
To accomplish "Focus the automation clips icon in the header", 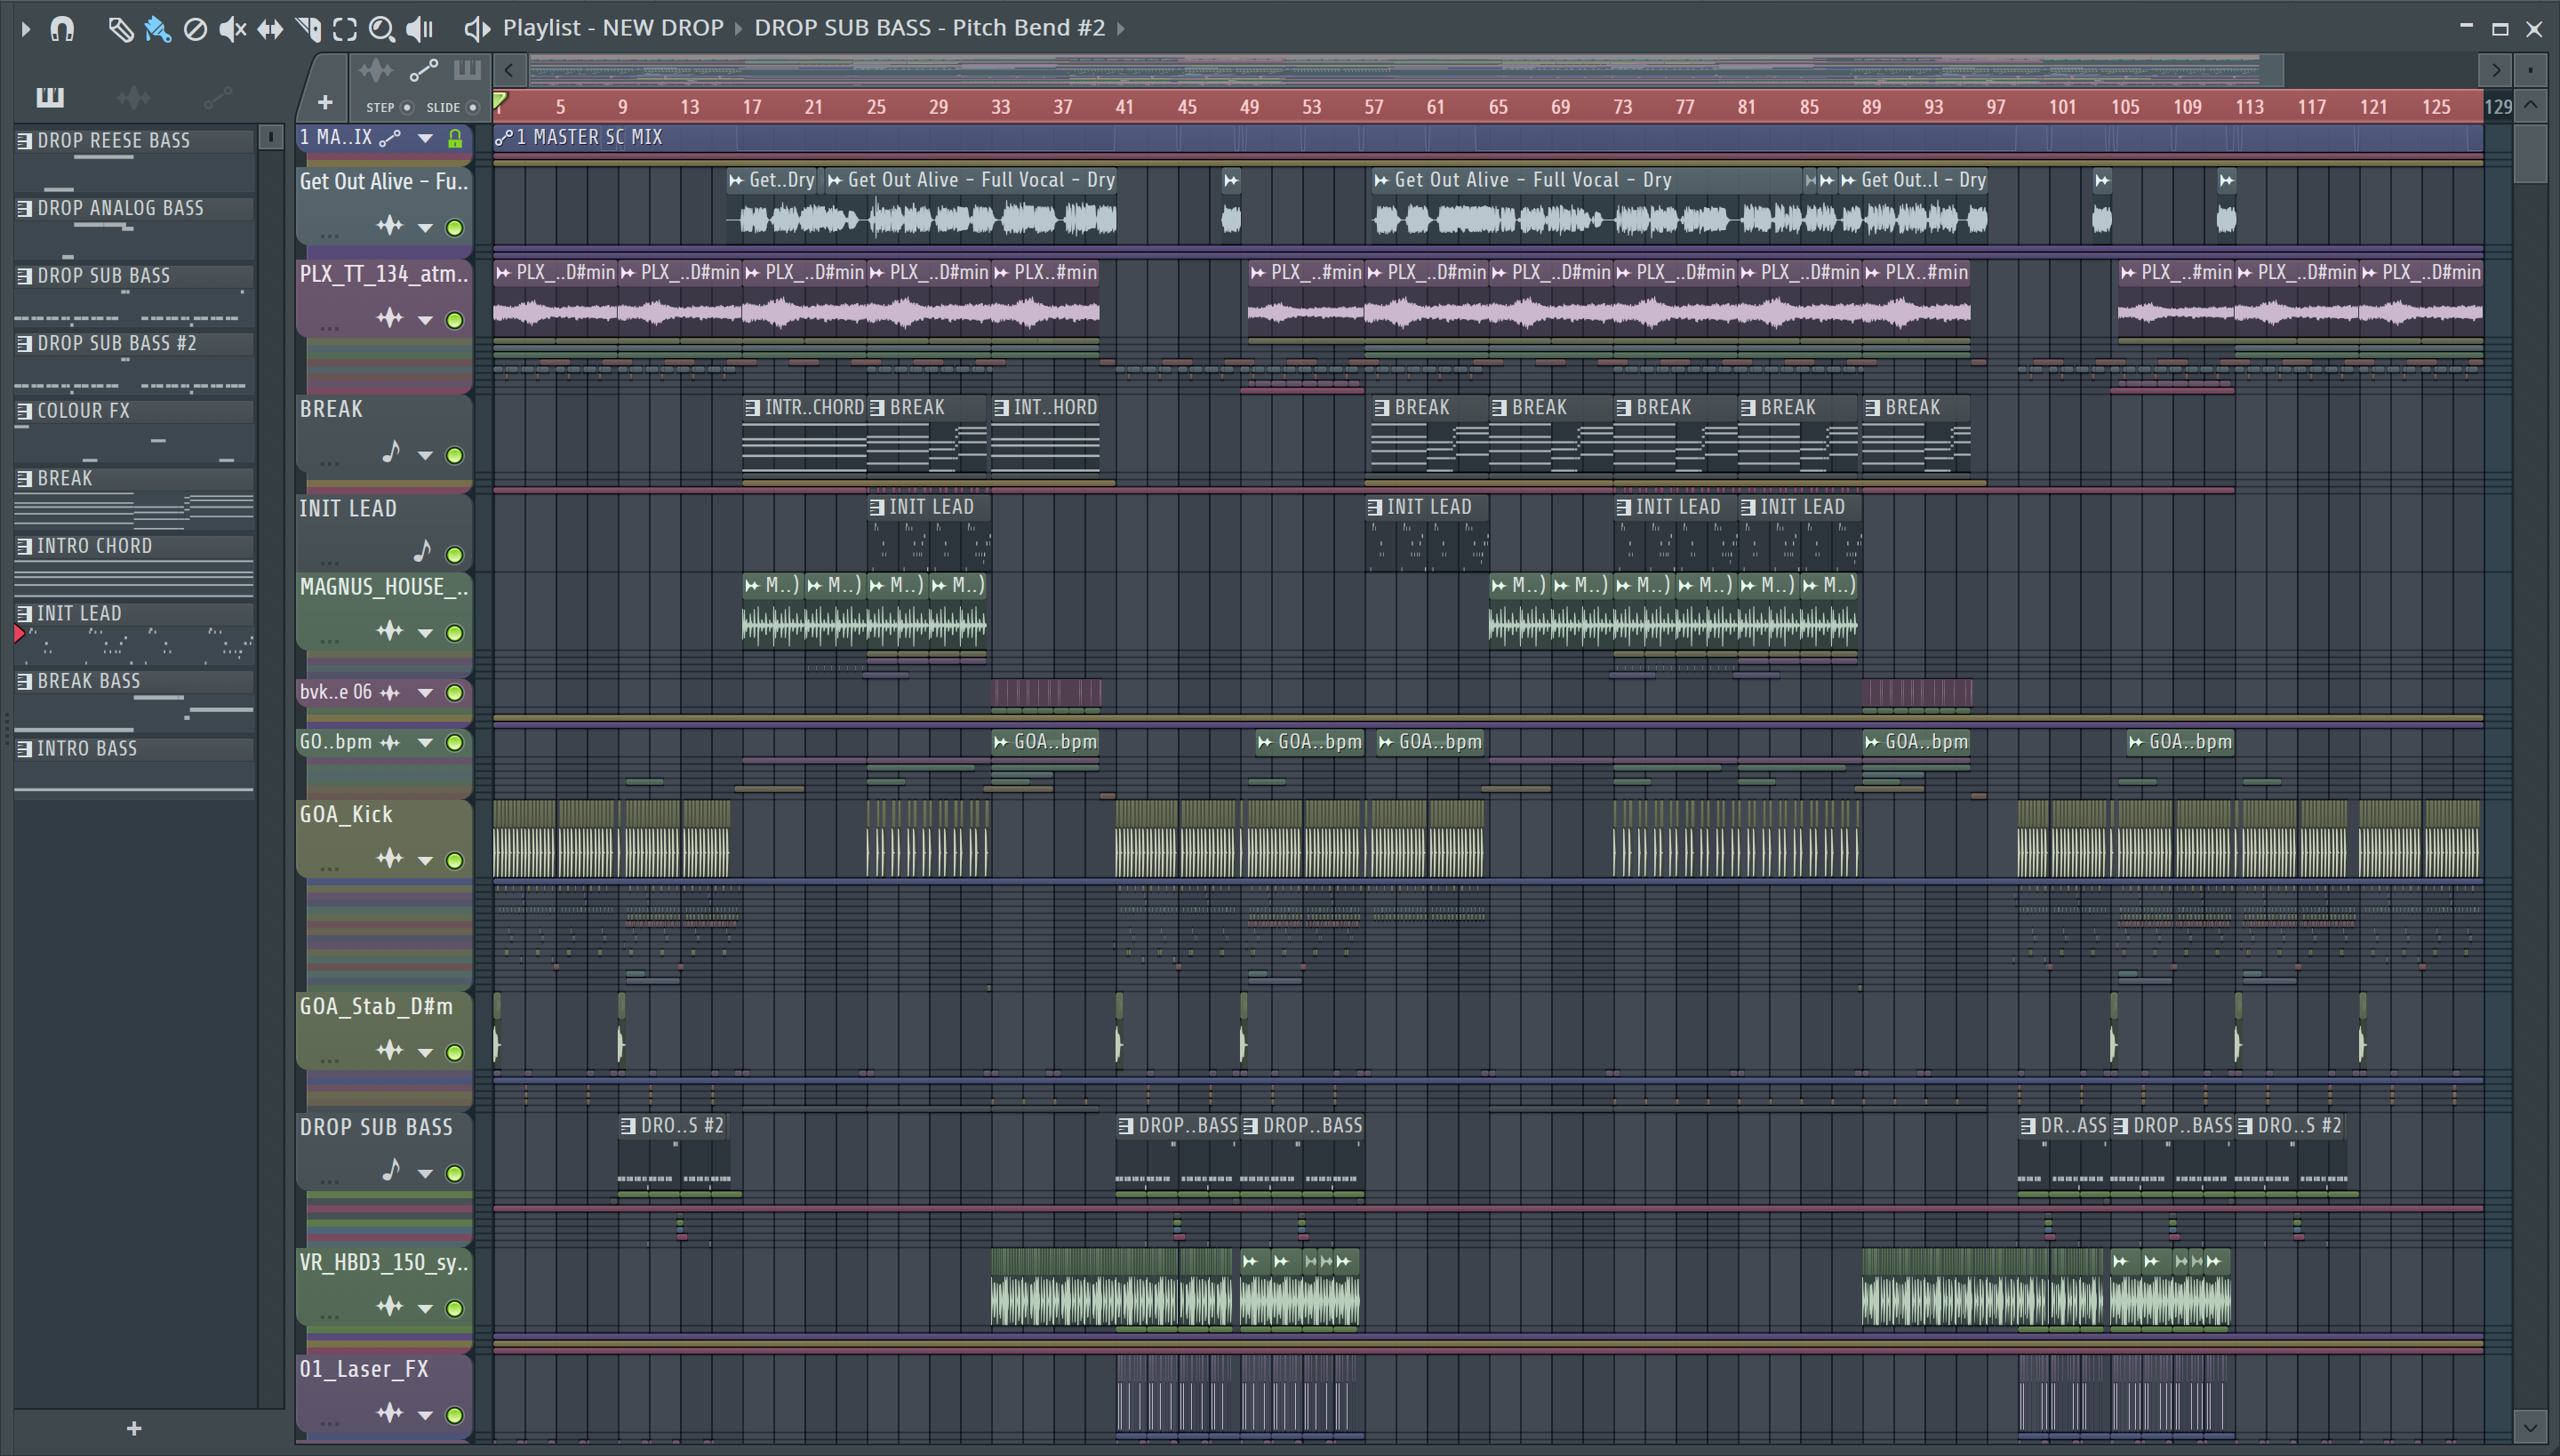I will coord(423,70).
